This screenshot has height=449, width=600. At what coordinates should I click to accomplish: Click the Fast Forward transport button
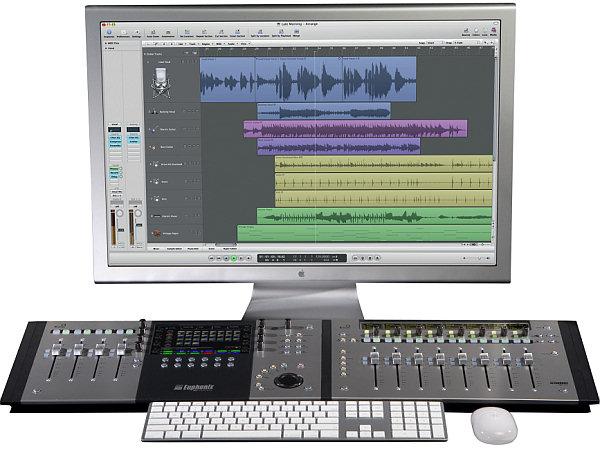click(x=219, y=258)
